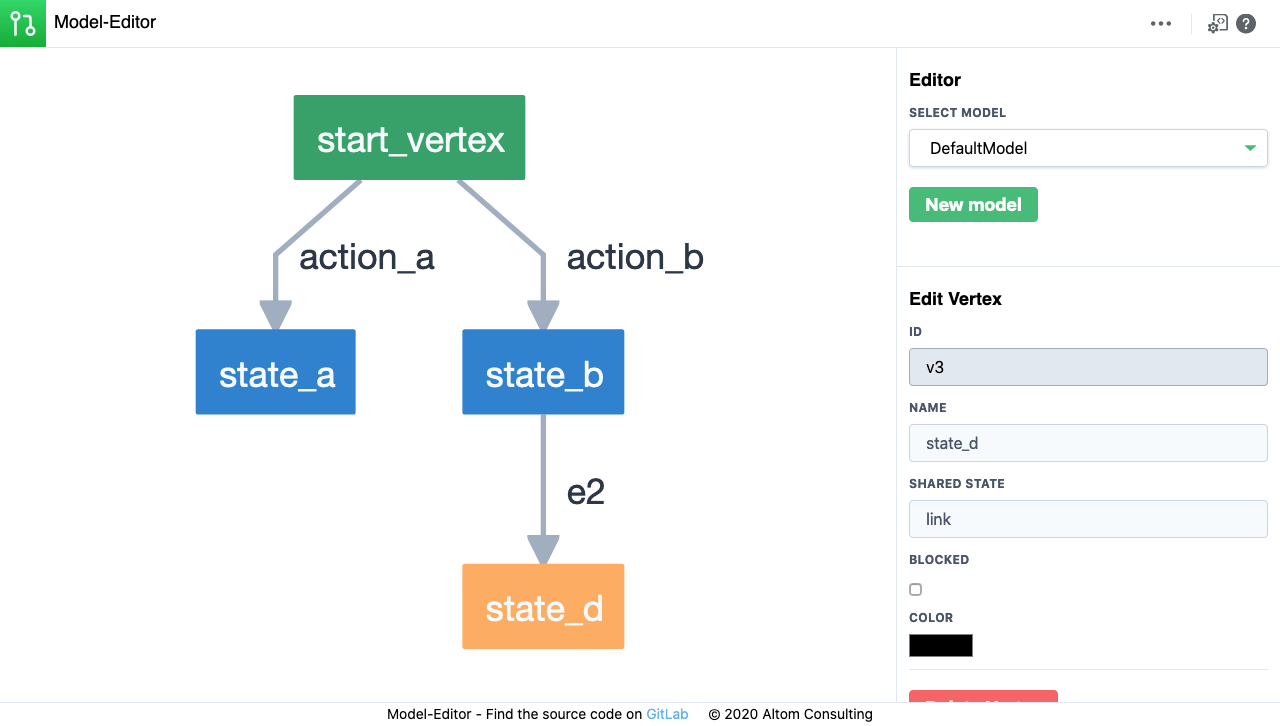Select the state_b node
Screen dimensions: 1280x726
point(543,372)
